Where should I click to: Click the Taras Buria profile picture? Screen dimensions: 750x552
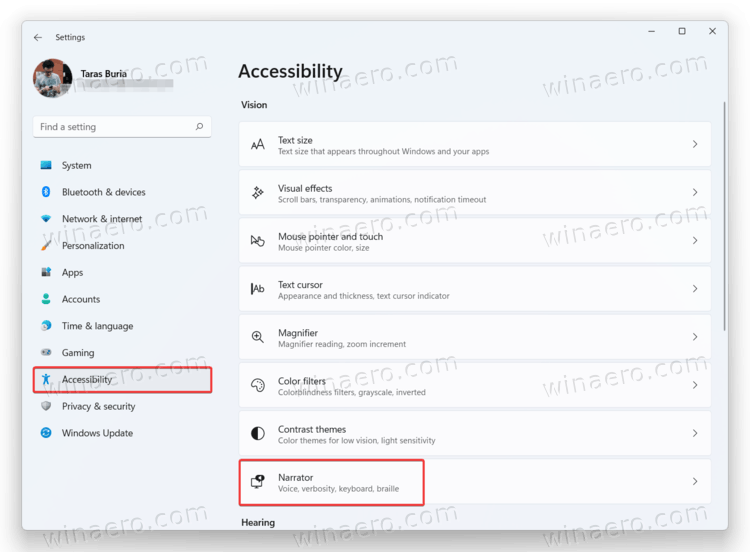click(52, 79)
